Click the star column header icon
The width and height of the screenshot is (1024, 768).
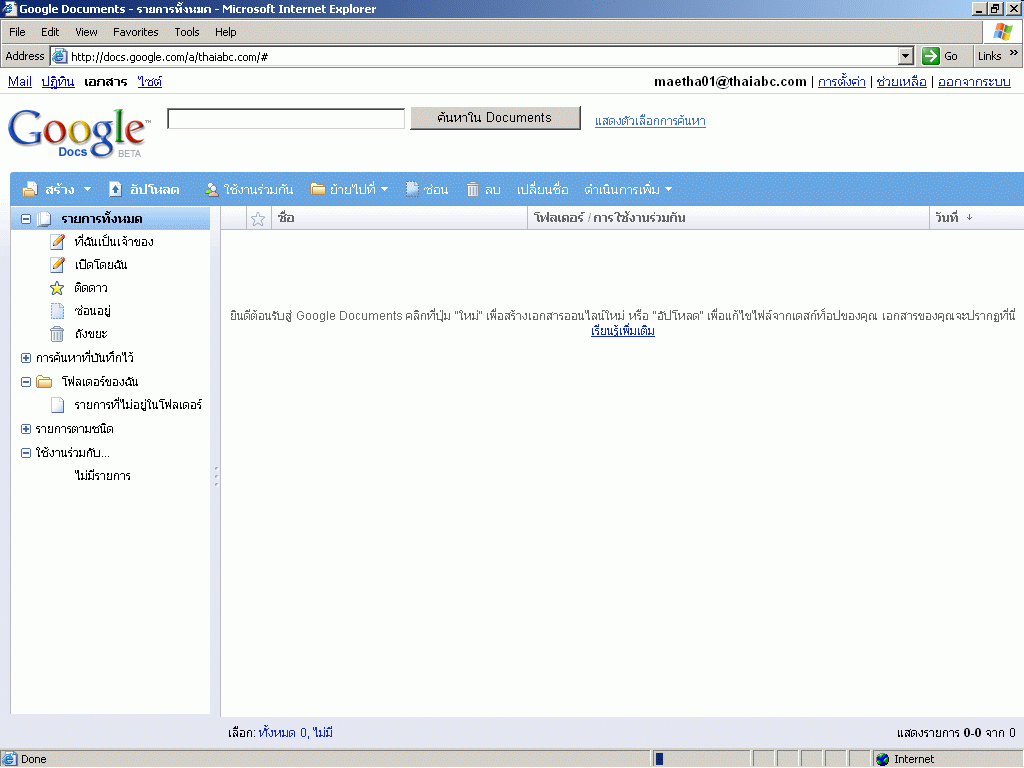coord(258,219)
